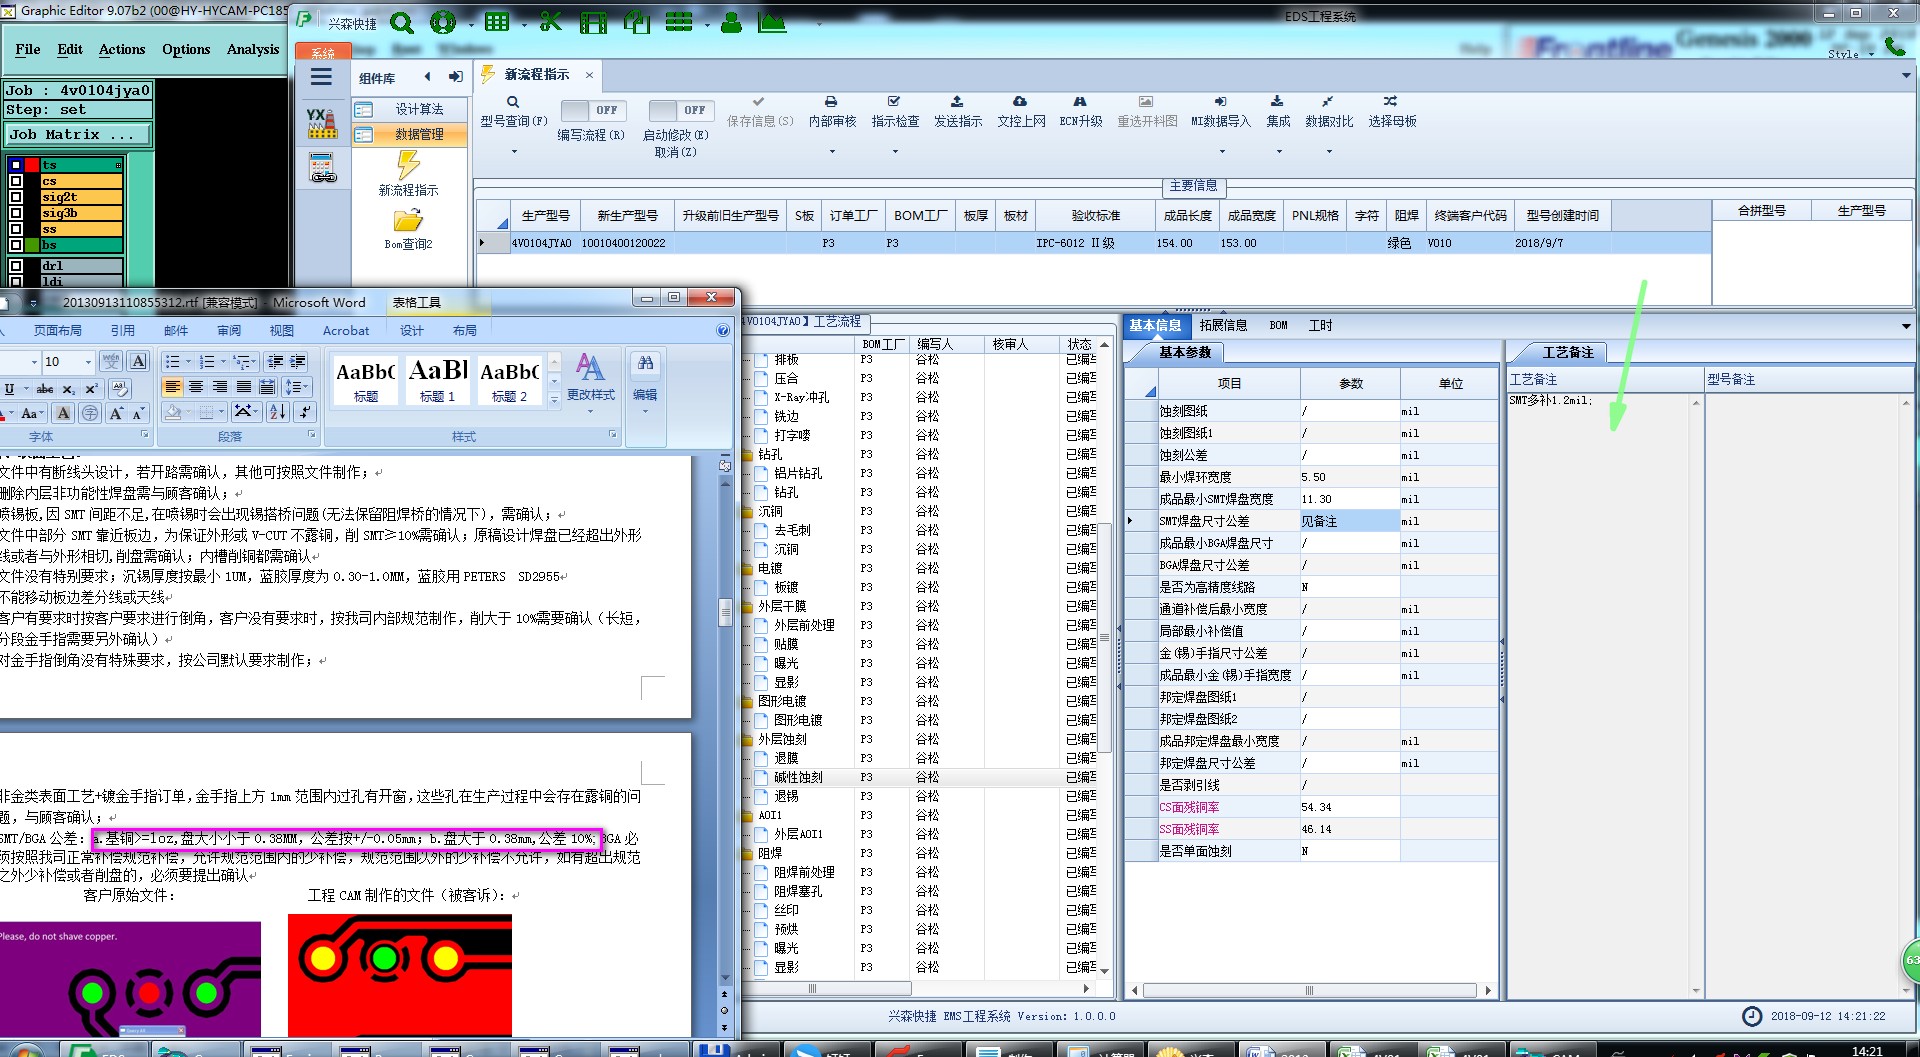
Task: Check the cs layer checkbox
Action: pyautogui.click(x=16, y=181)
